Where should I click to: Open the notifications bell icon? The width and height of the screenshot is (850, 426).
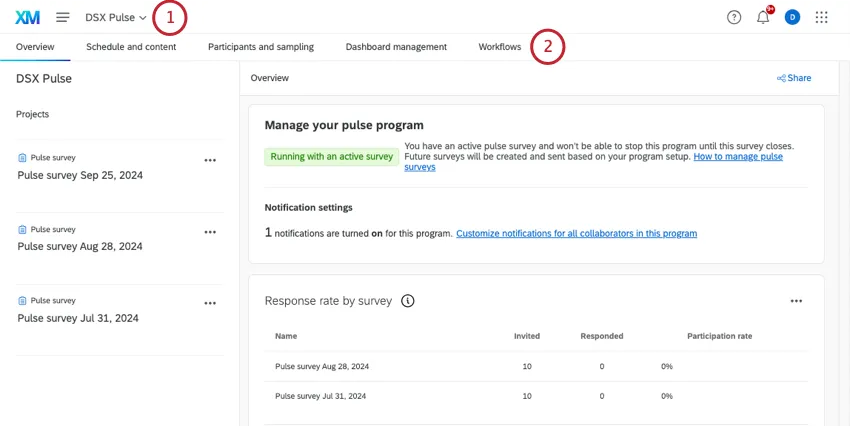tap(763, 17)
